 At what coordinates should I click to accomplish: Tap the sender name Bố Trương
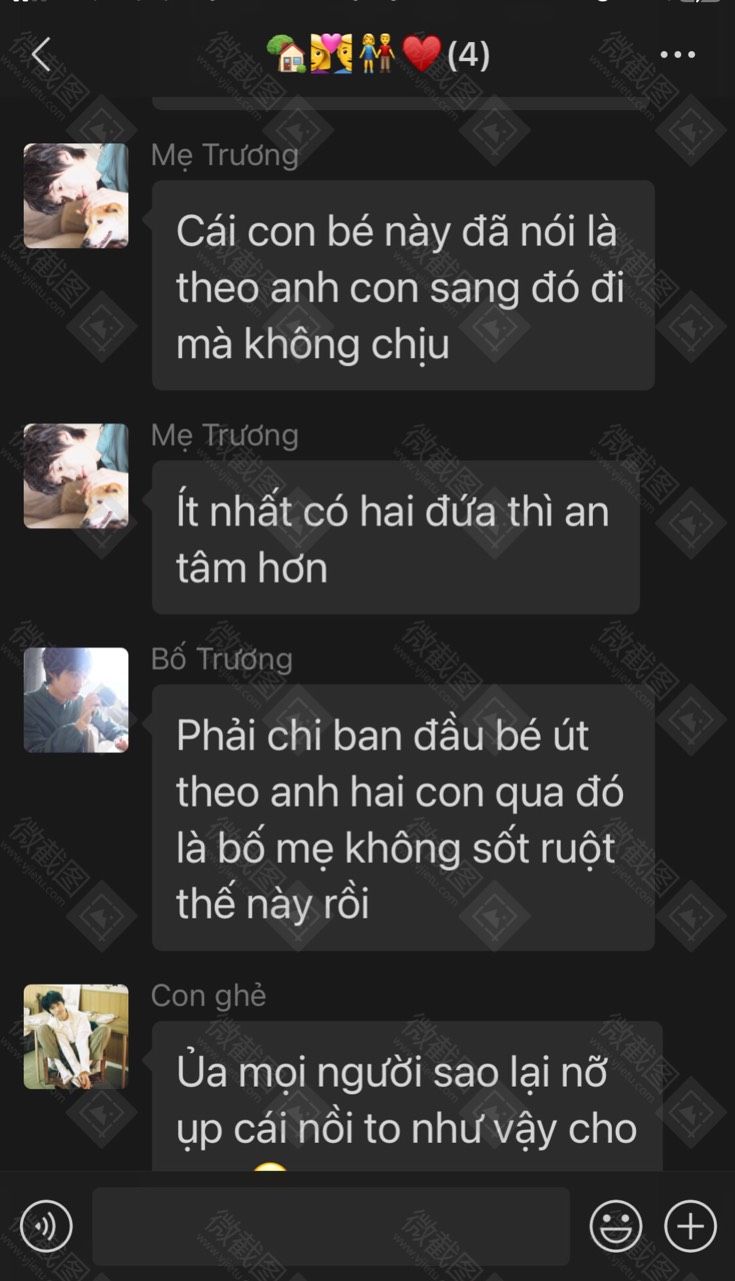pyautogui.click(x=222, y=660)
